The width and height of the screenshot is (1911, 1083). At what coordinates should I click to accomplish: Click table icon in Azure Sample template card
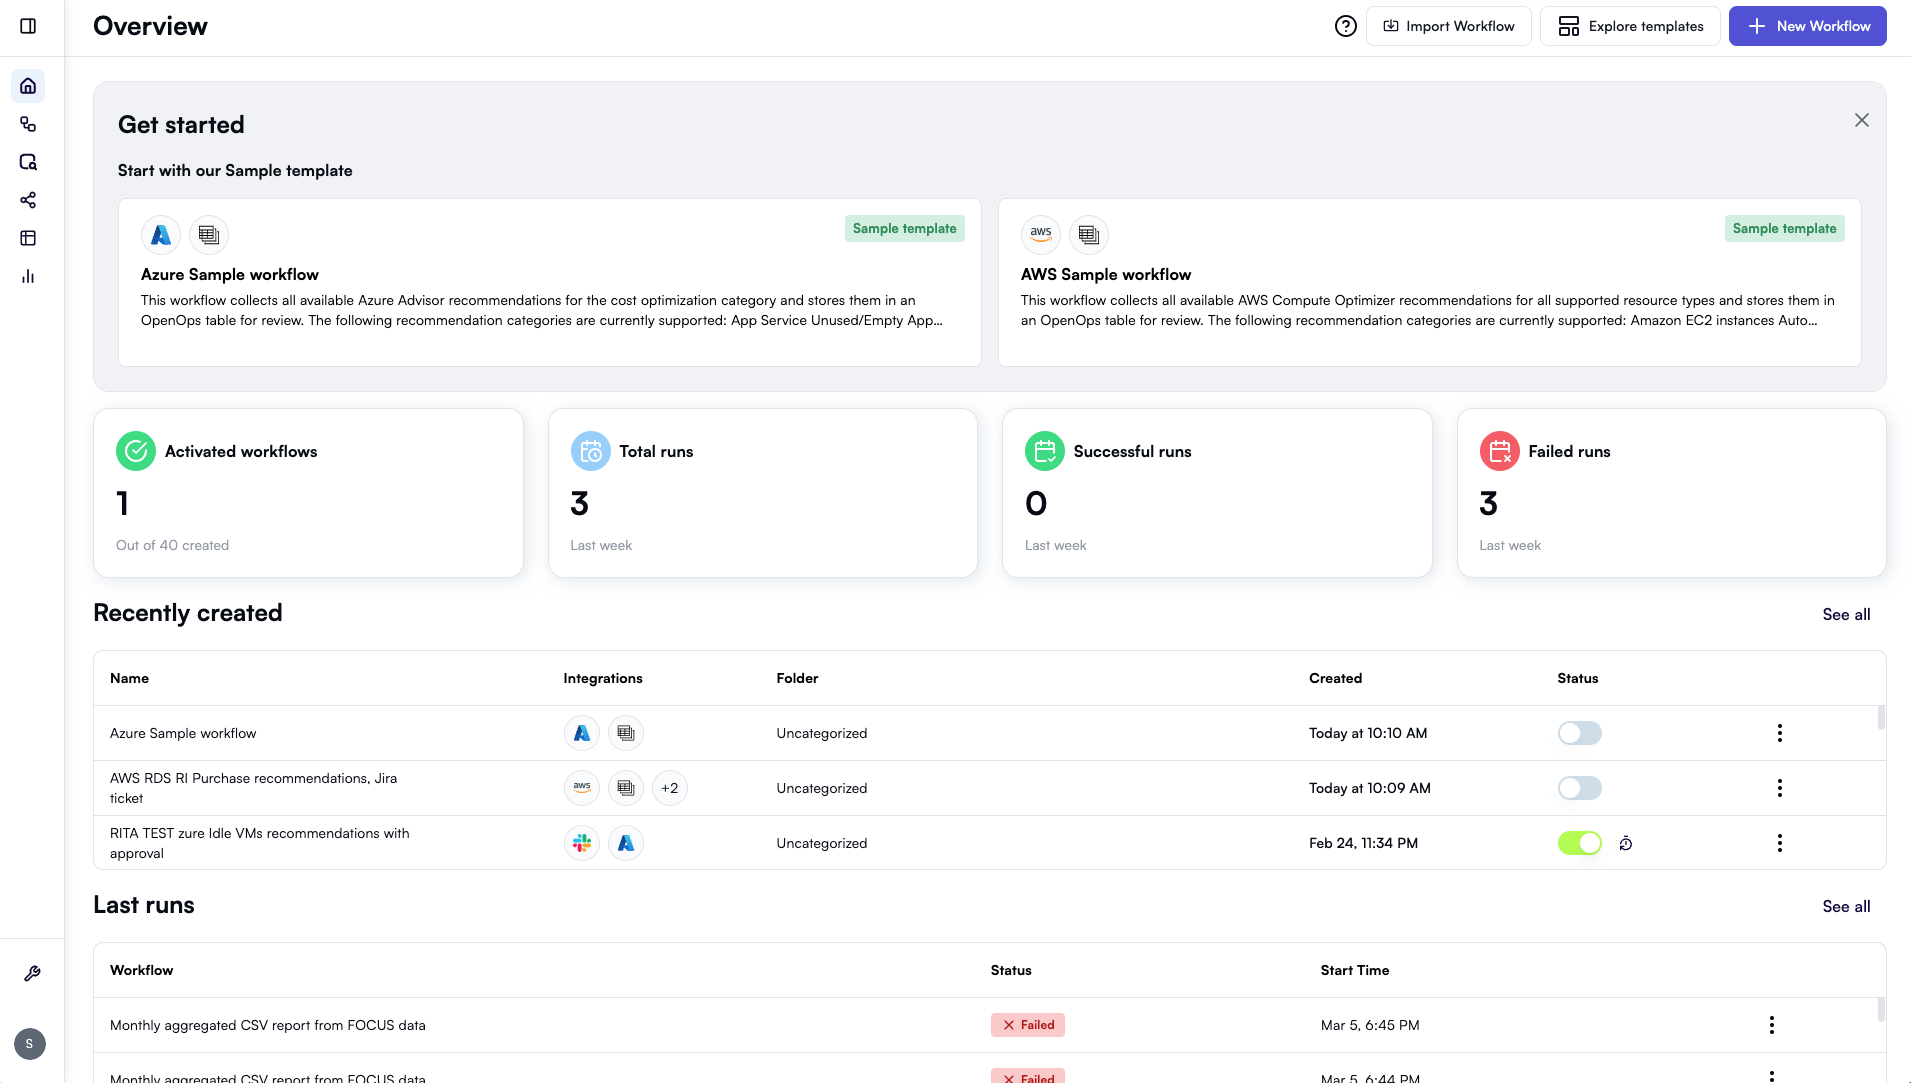coord(209,235)
